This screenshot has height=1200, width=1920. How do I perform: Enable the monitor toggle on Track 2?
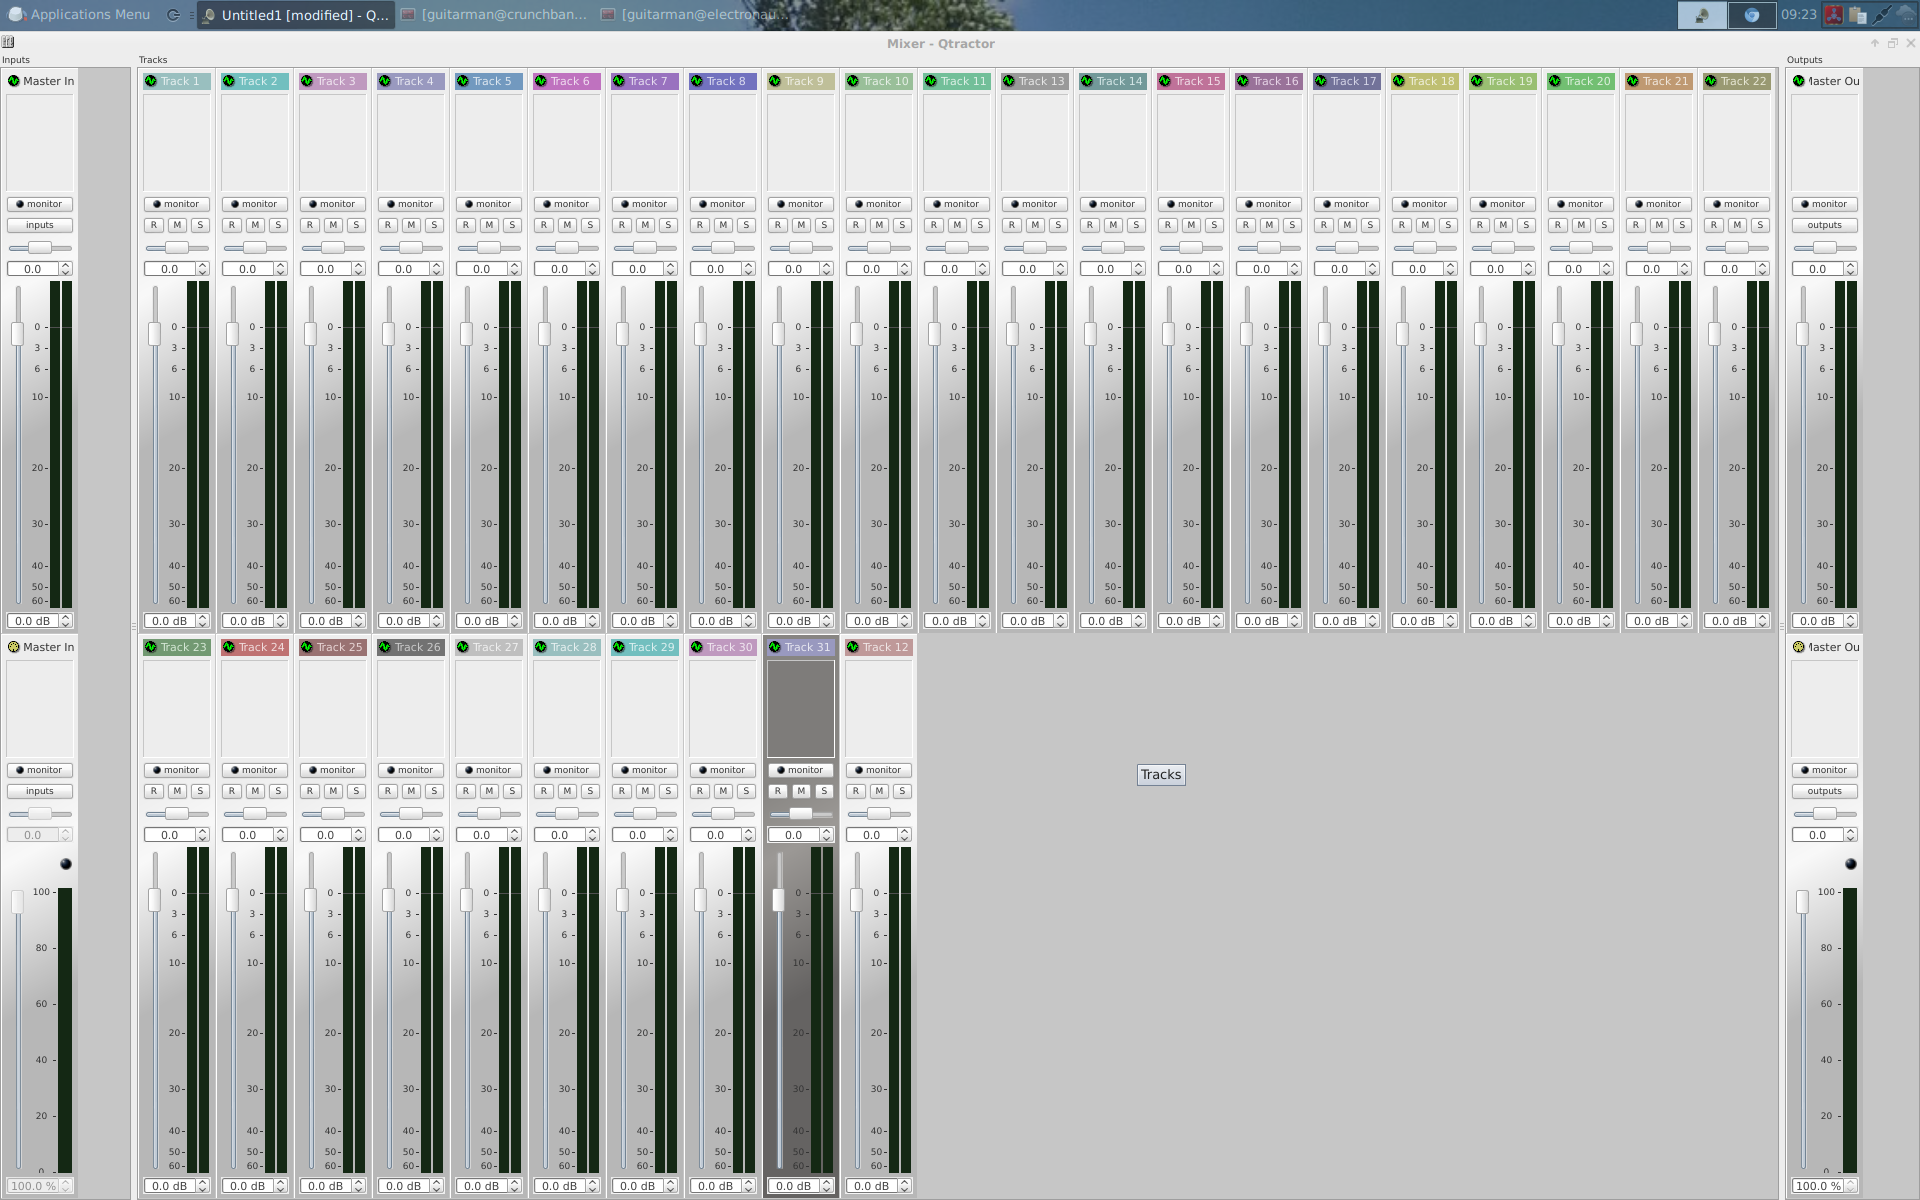255,204
